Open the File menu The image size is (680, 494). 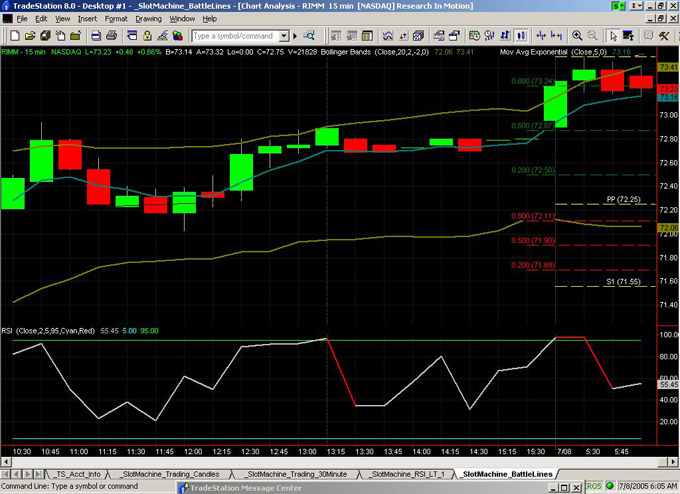point(22,19)
